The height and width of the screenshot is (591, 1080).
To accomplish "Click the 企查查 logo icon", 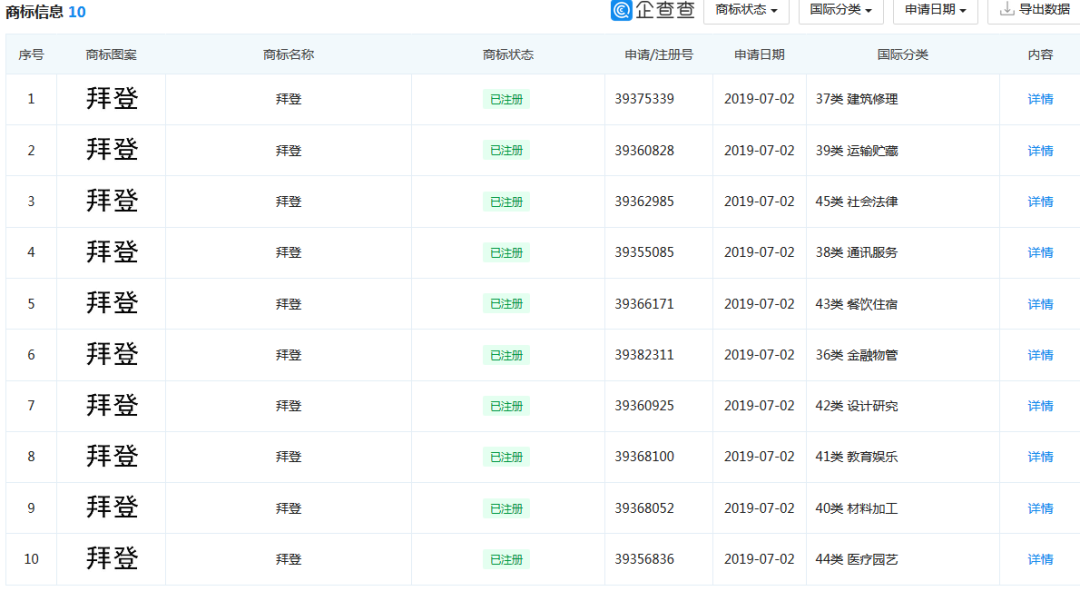I will tap(622, 10).
